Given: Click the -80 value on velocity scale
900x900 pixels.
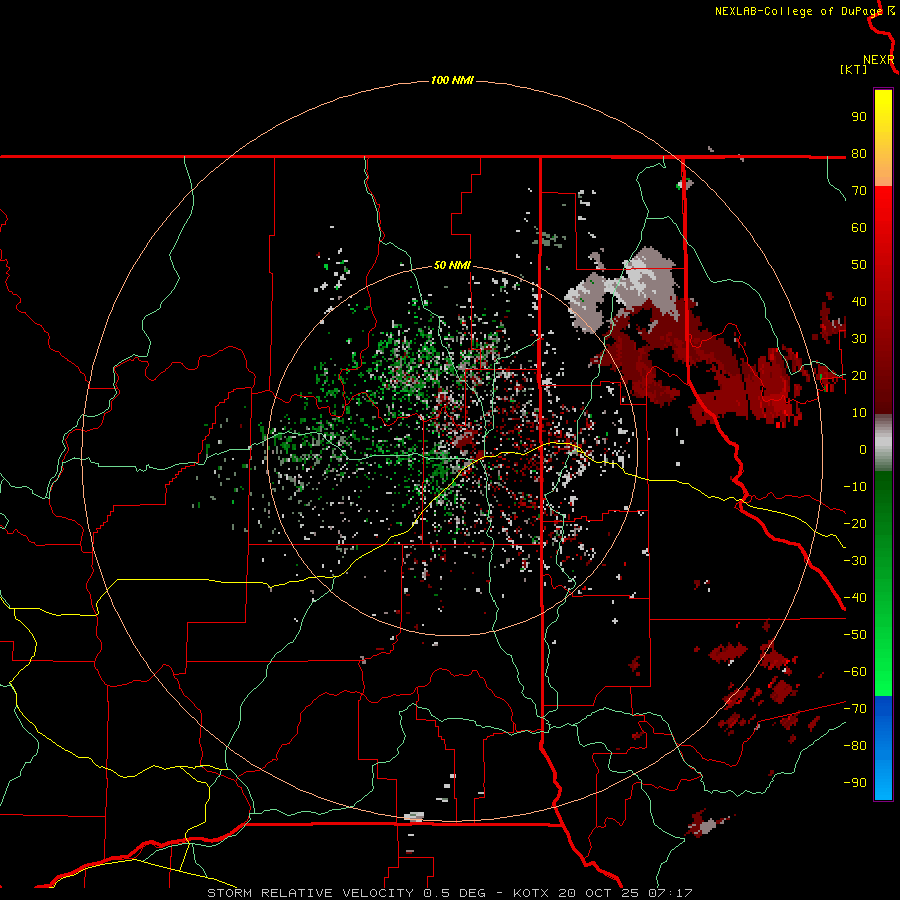Looking at the screenshot, I should click(855, 746).
